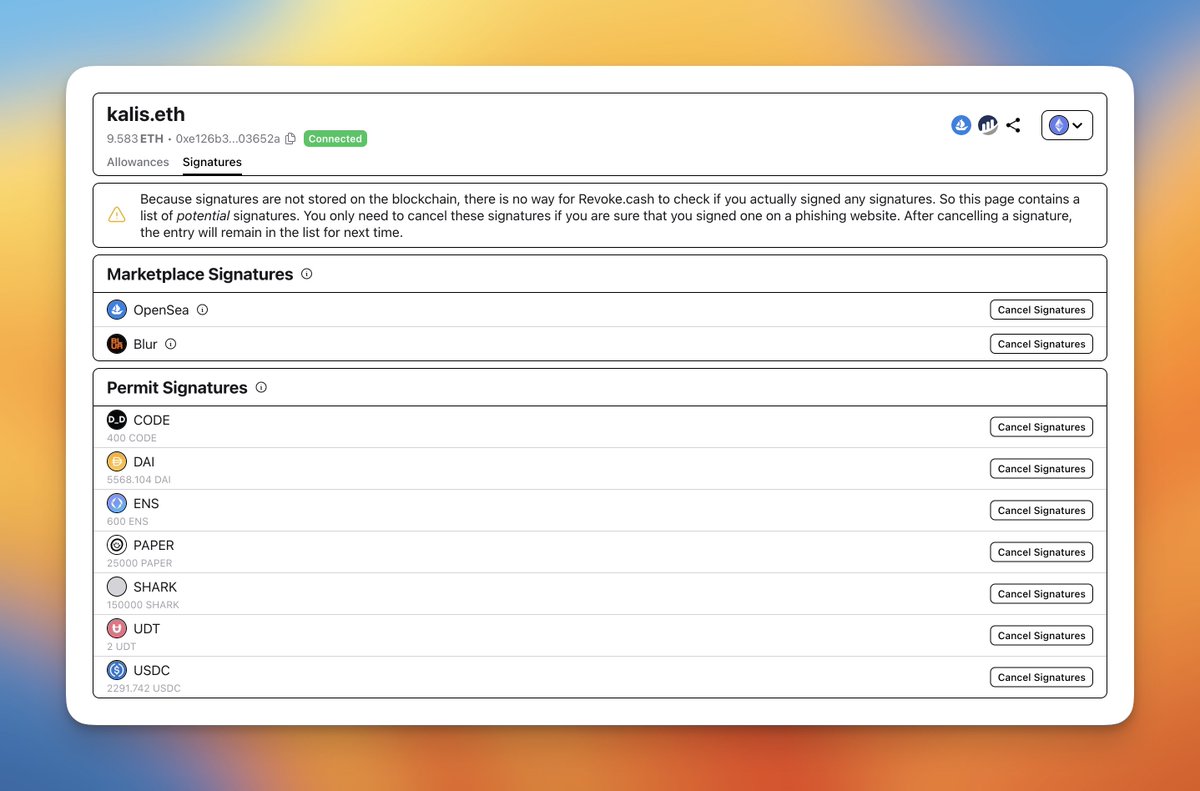Click the warning triangle icon in the notice
The image size is (1200, 791).
[117, 214]
